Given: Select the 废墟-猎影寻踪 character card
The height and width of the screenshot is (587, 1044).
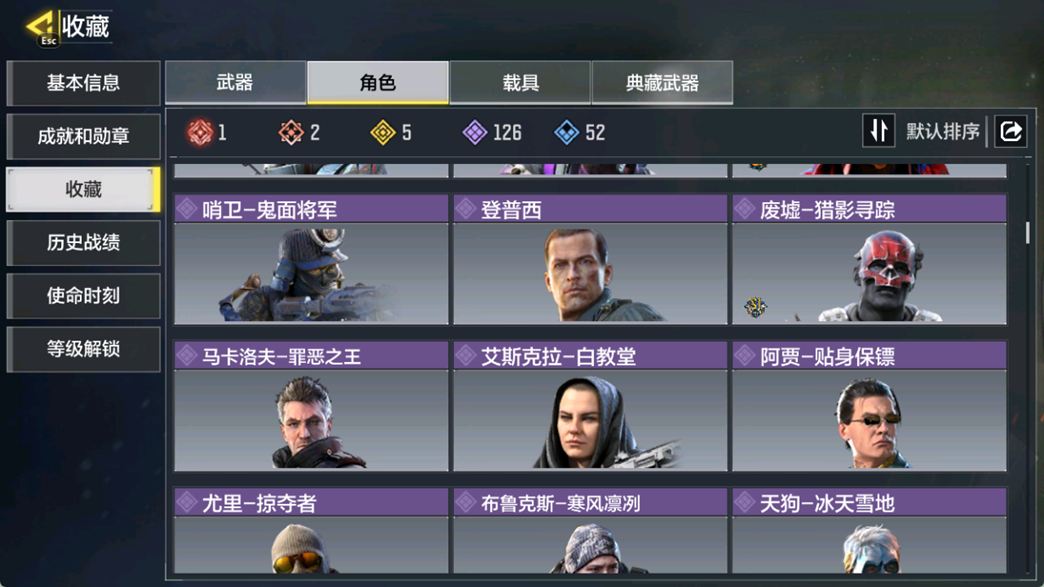Looking at the screenshot, I should (869, 260).
